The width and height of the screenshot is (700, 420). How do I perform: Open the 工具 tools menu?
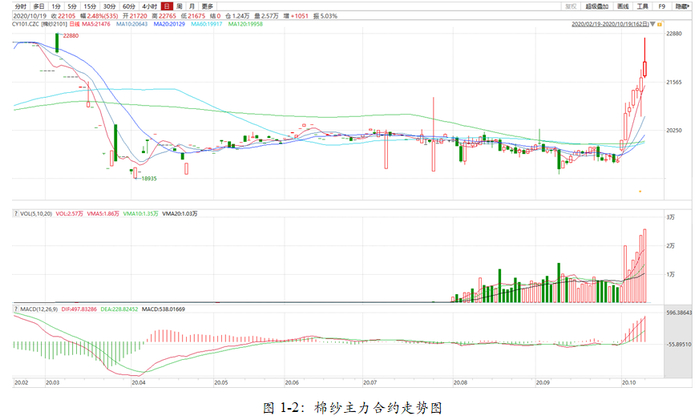point(642,6)
